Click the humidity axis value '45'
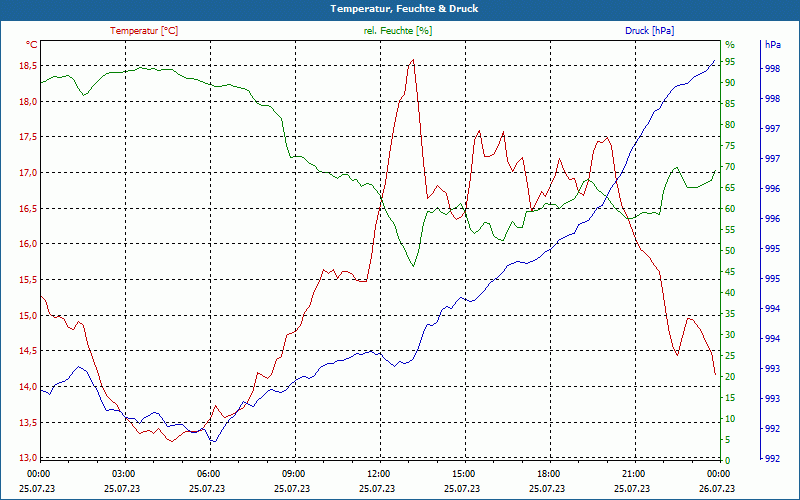The image size is (800, 500). coord(730,272)
